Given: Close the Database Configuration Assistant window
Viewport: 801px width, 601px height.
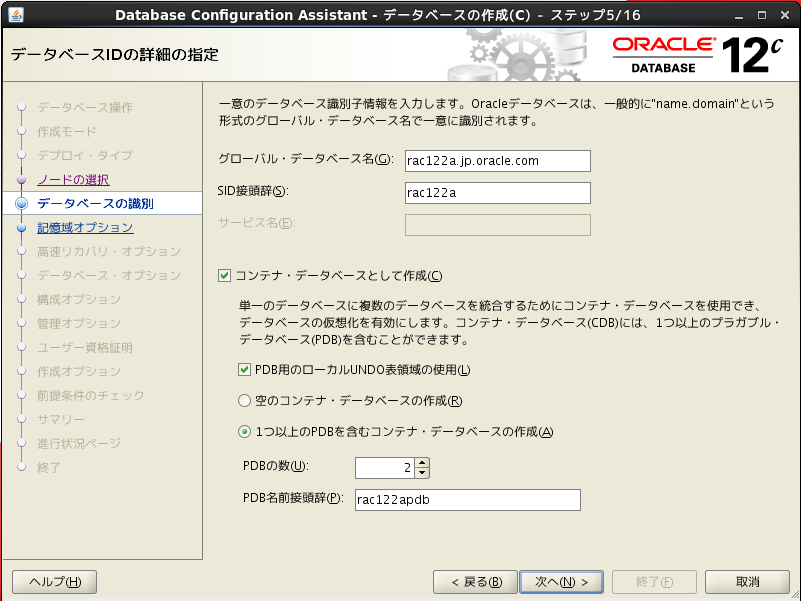Looking at the screenshot, I should click(785, 15).
